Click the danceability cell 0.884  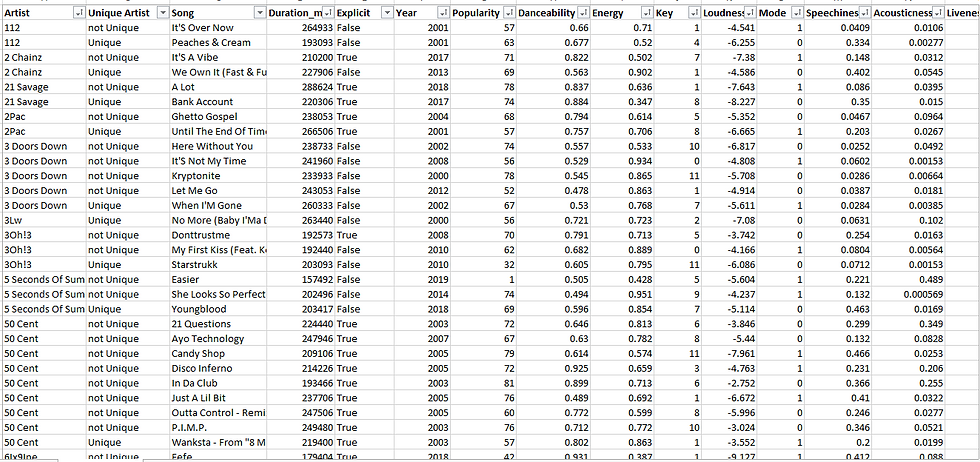point(553,102)
